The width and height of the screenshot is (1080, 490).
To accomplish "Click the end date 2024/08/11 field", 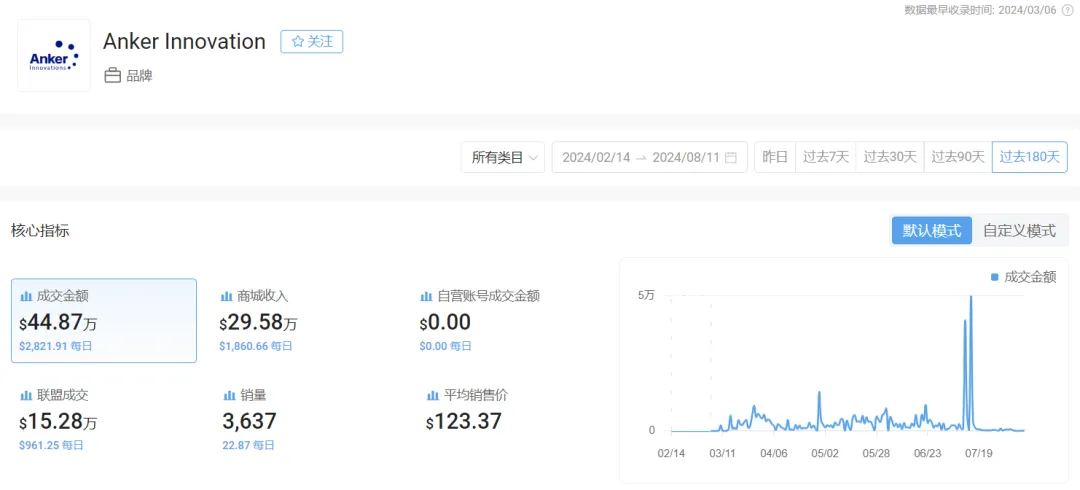I will pos(686,157).
